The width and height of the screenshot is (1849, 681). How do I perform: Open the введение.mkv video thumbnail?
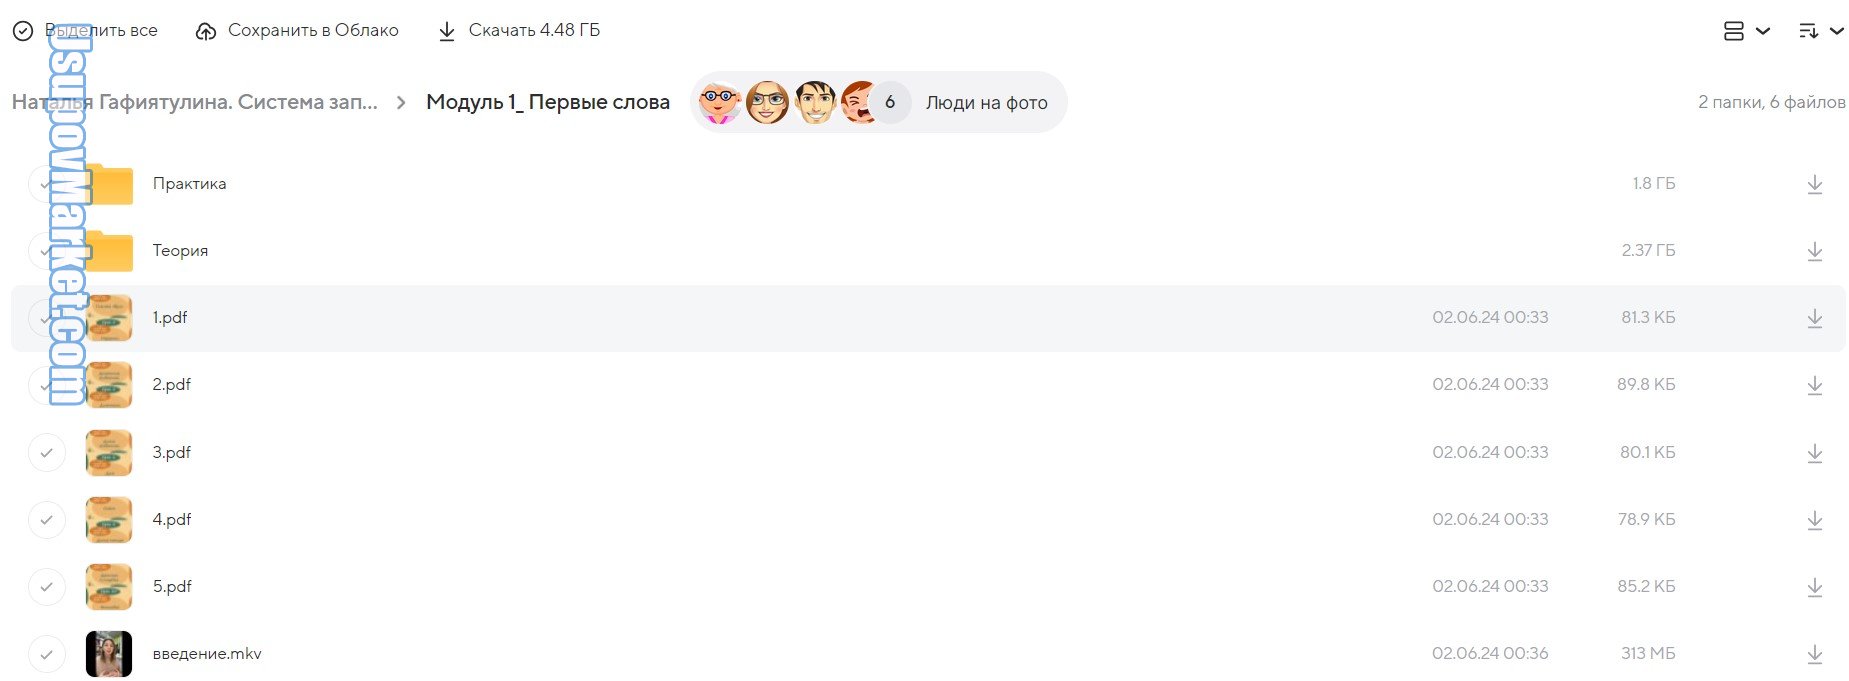pos(109,654)
